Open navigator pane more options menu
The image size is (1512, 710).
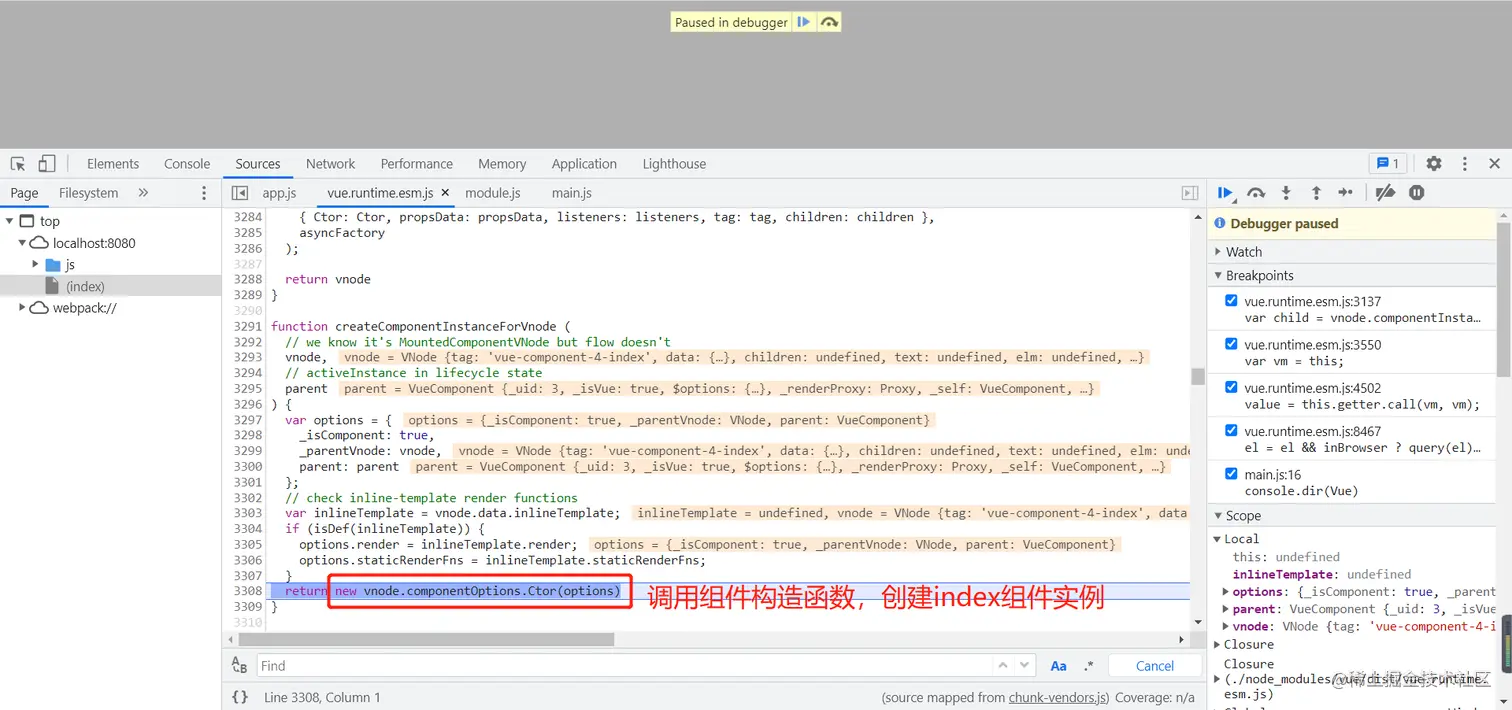205,193
